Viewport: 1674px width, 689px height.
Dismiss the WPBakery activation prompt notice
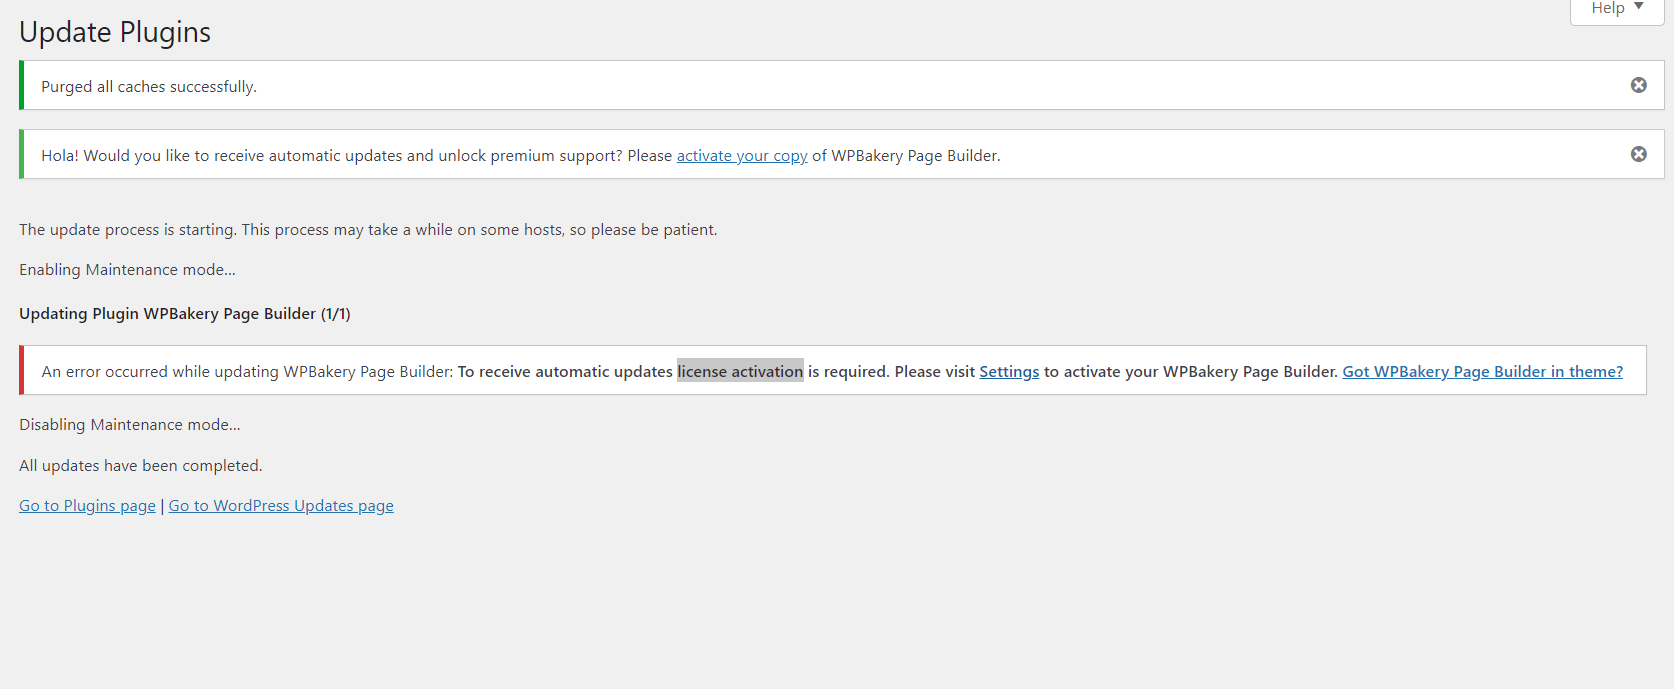[x=1638, y=154]
